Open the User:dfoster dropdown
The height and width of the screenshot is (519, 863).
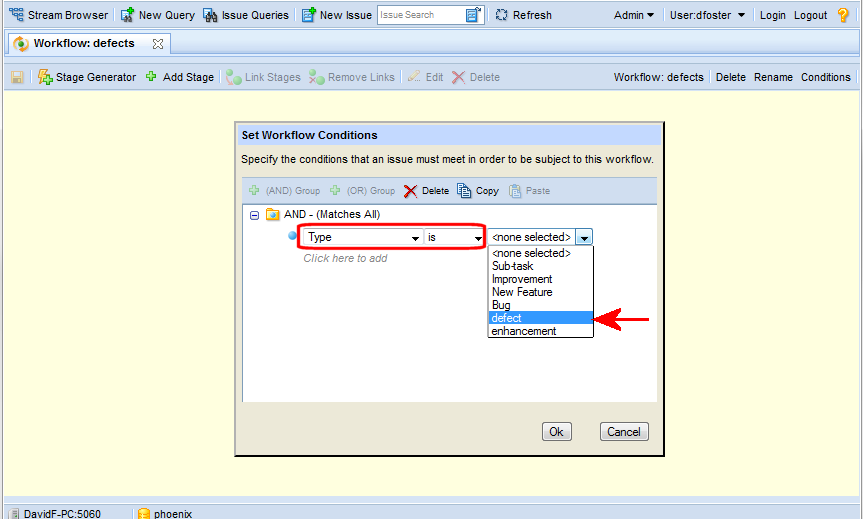(707, 15)
